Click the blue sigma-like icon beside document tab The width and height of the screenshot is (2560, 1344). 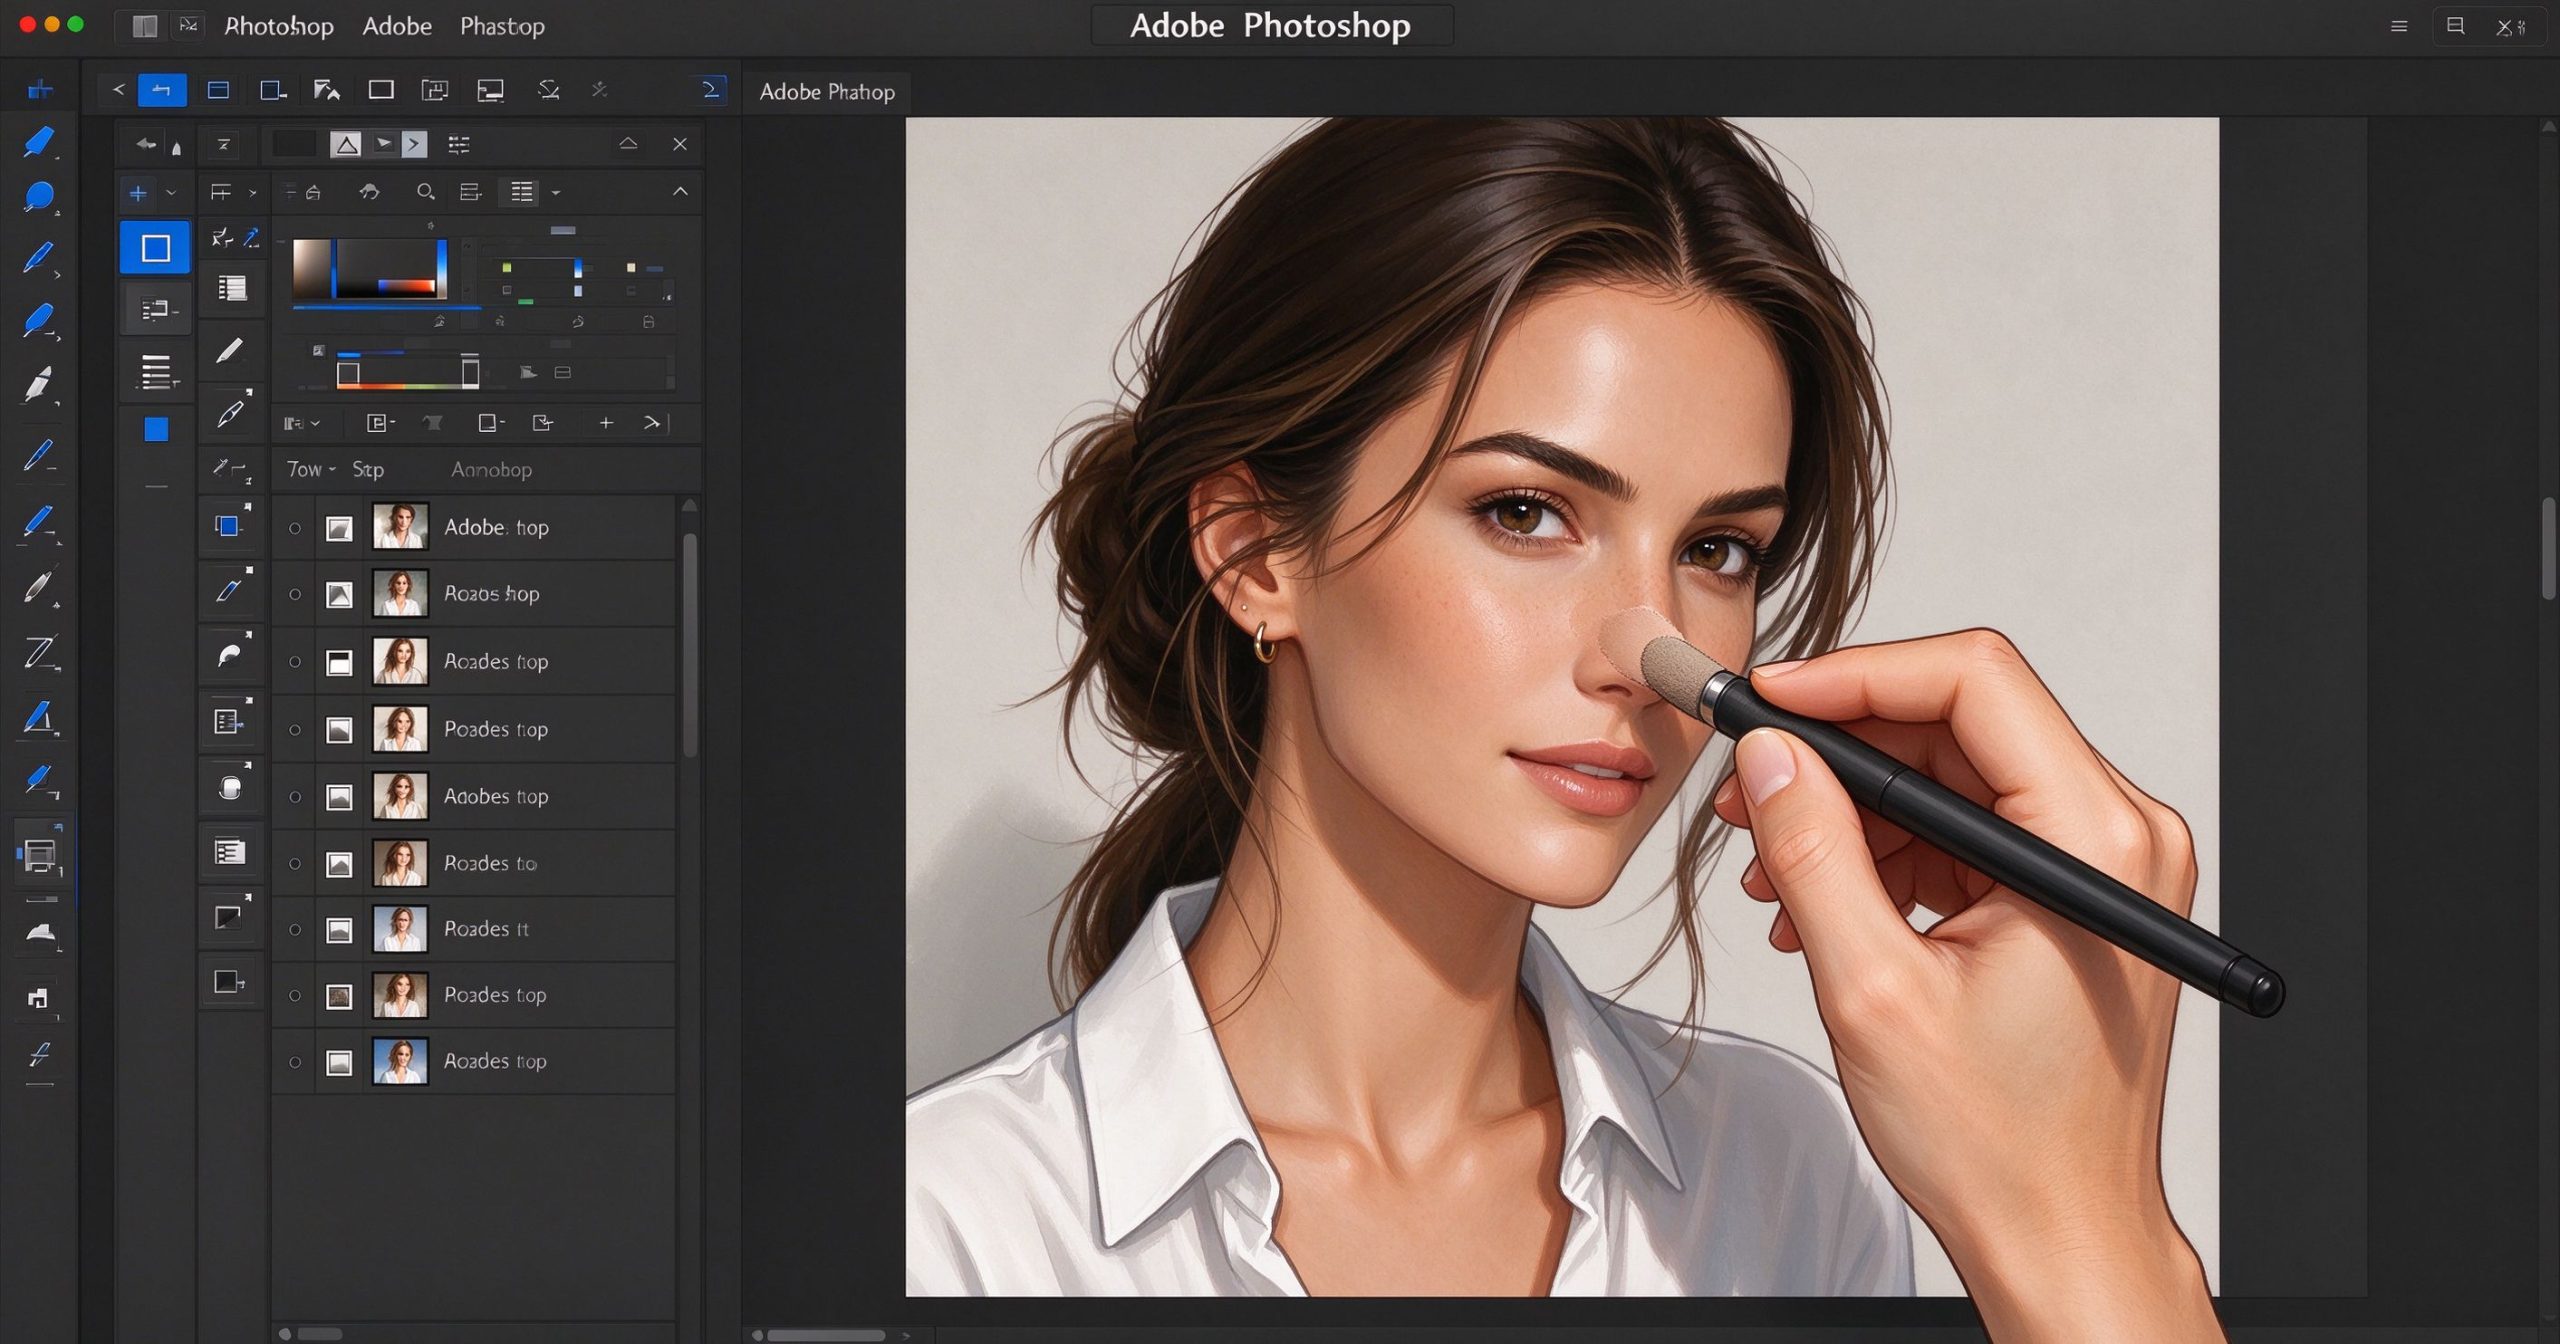point(711,90)
